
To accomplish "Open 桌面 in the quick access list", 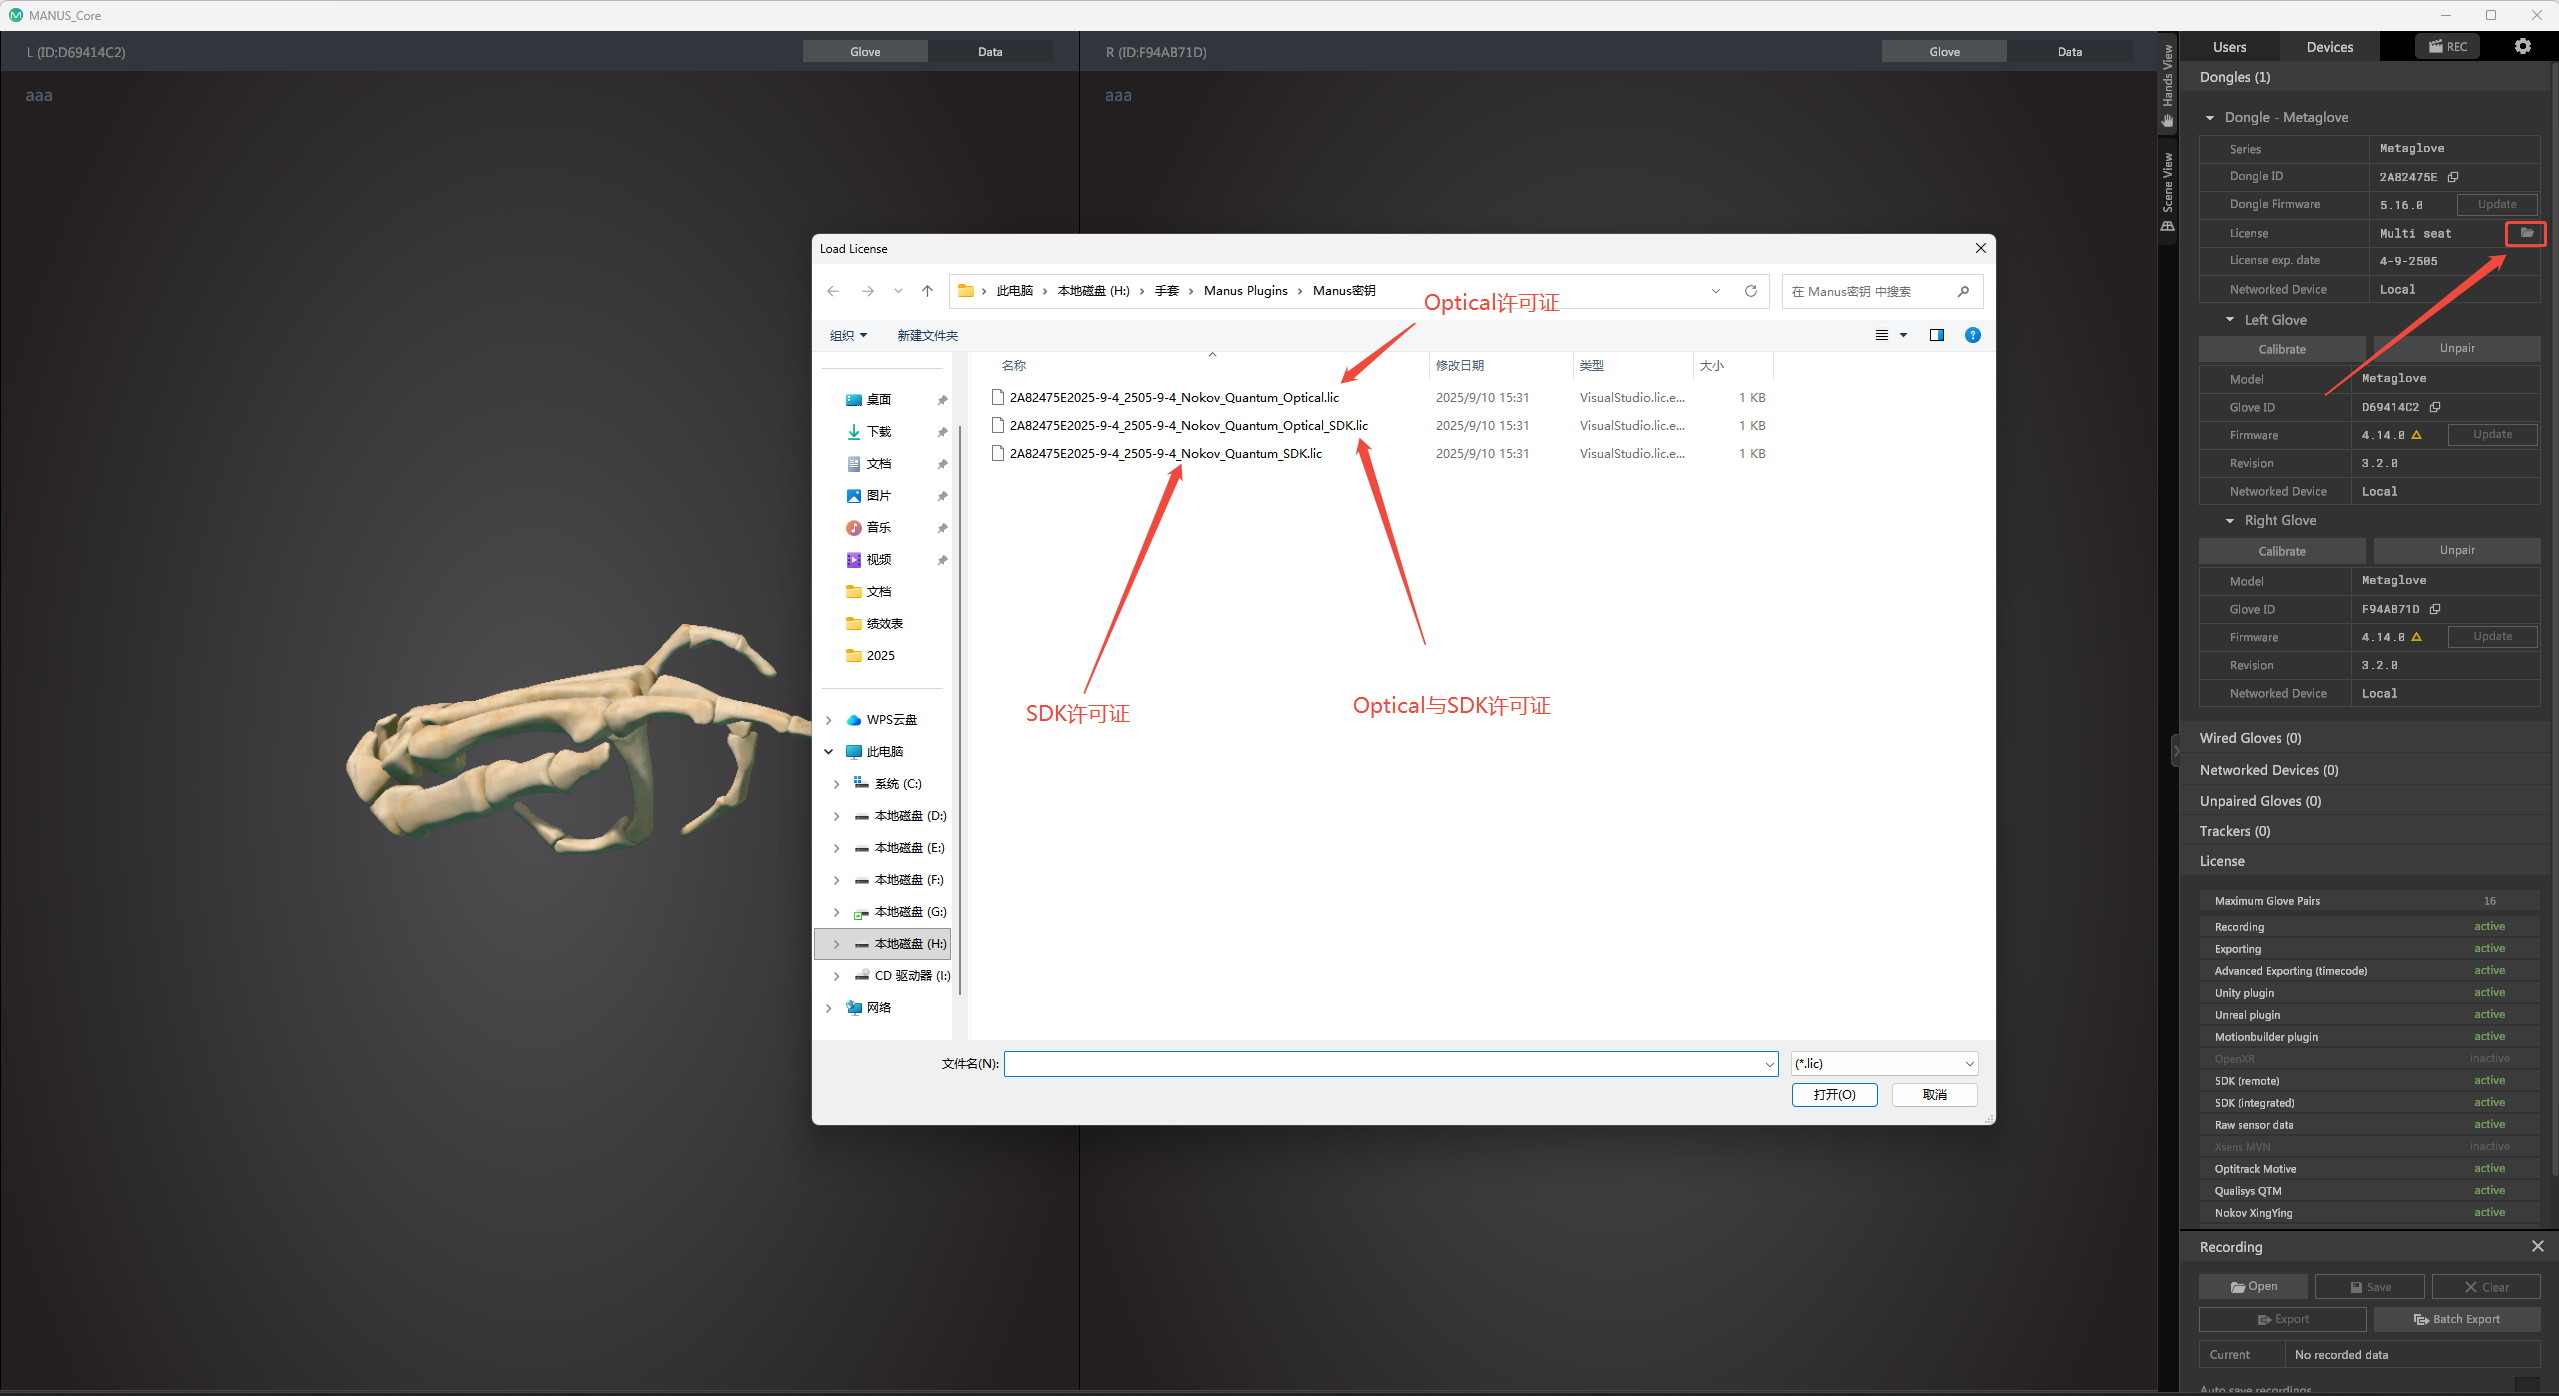I will 879,399.
